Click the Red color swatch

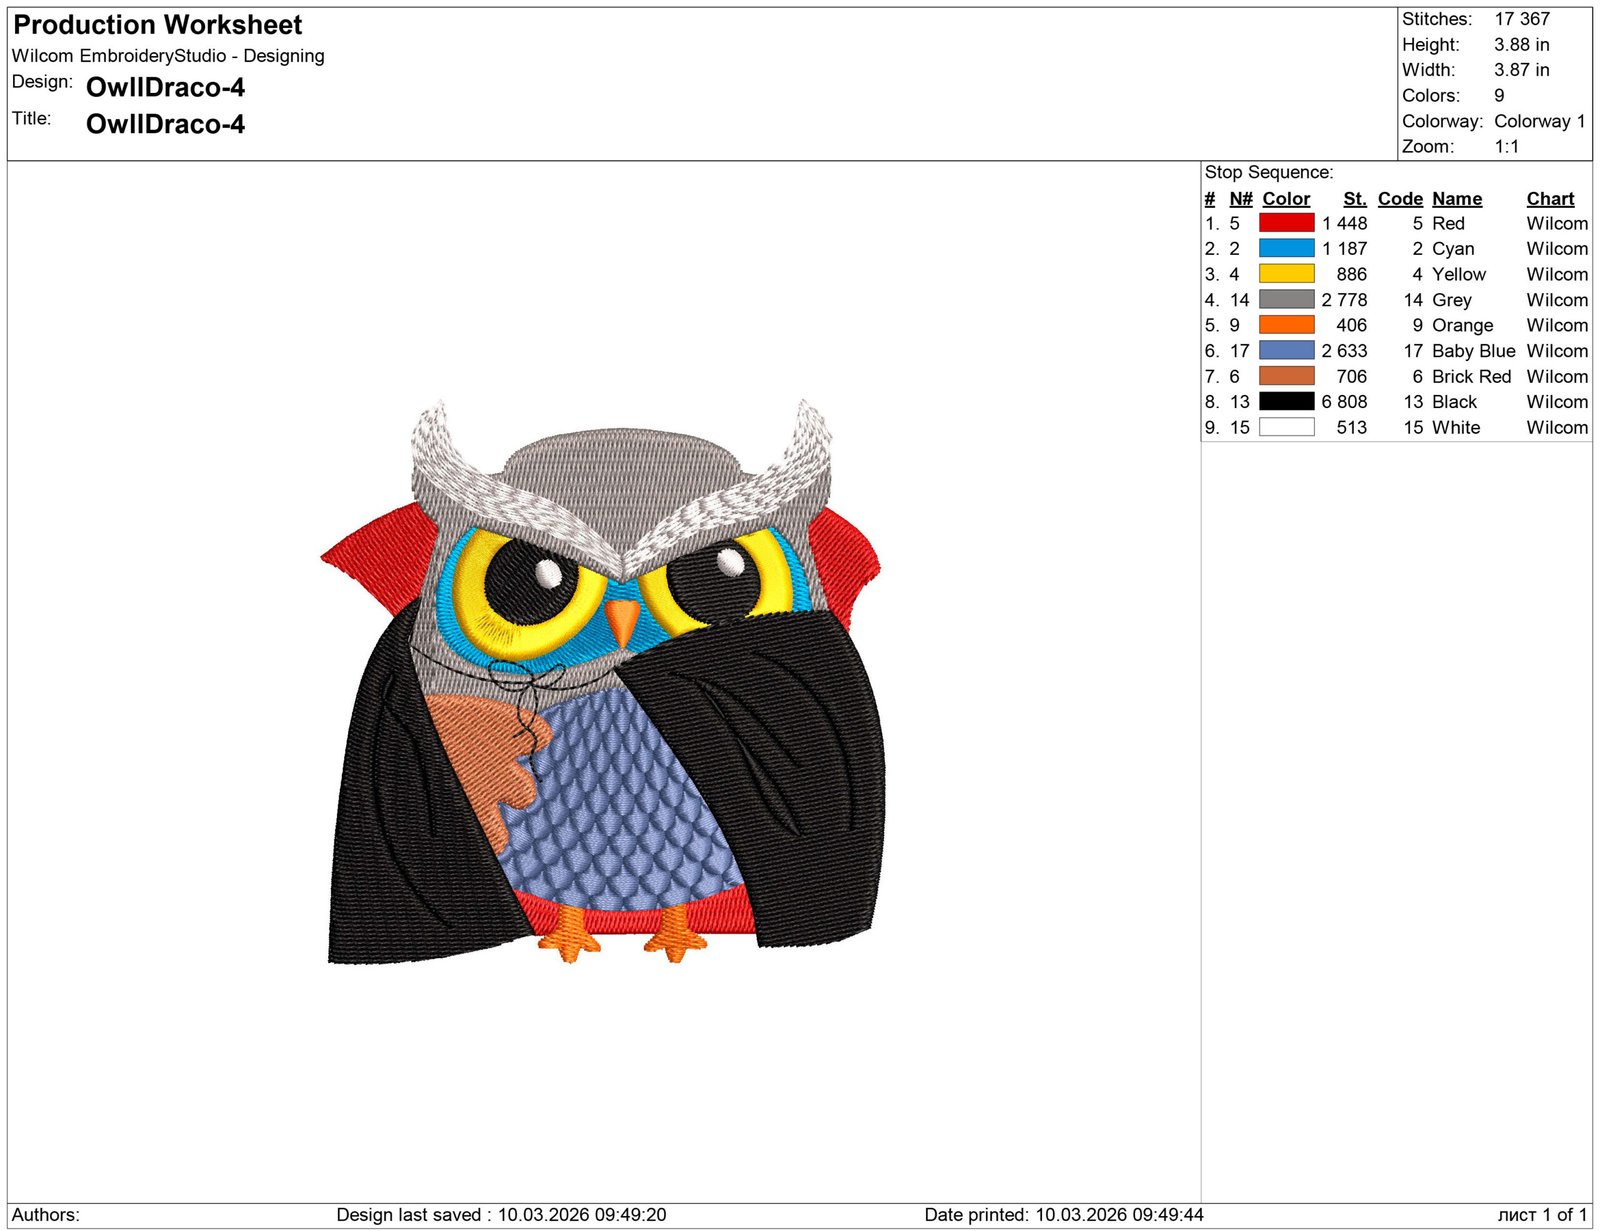pos(1286,223)
